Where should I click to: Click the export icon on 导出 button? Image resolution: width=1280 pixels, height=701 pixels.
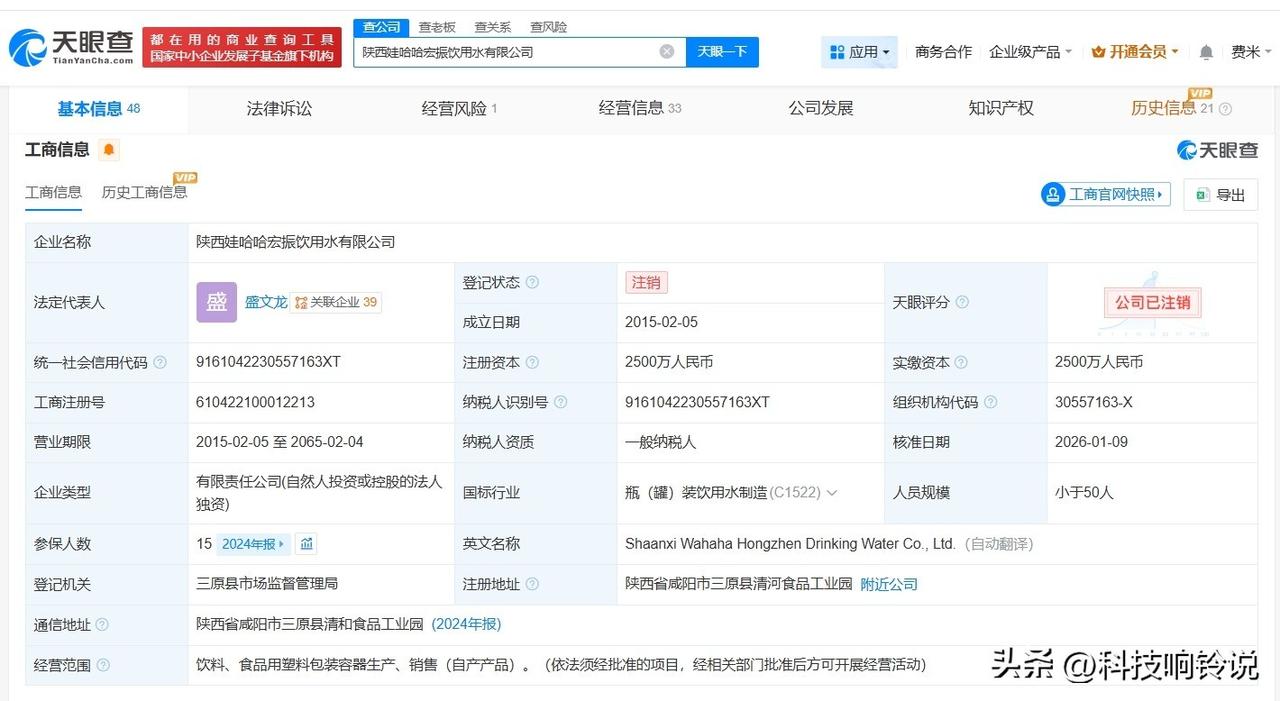click(1204, 195)
